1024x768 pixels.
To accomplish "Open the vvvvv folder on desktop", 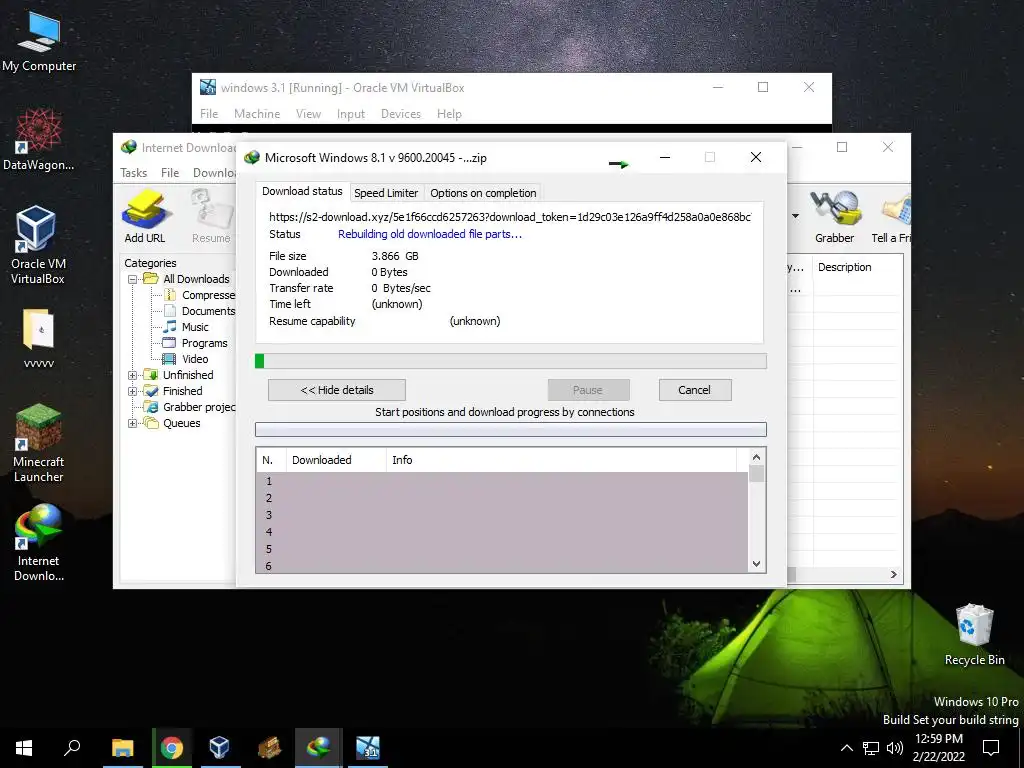I will pyautogui.click(x=39, y=338).
